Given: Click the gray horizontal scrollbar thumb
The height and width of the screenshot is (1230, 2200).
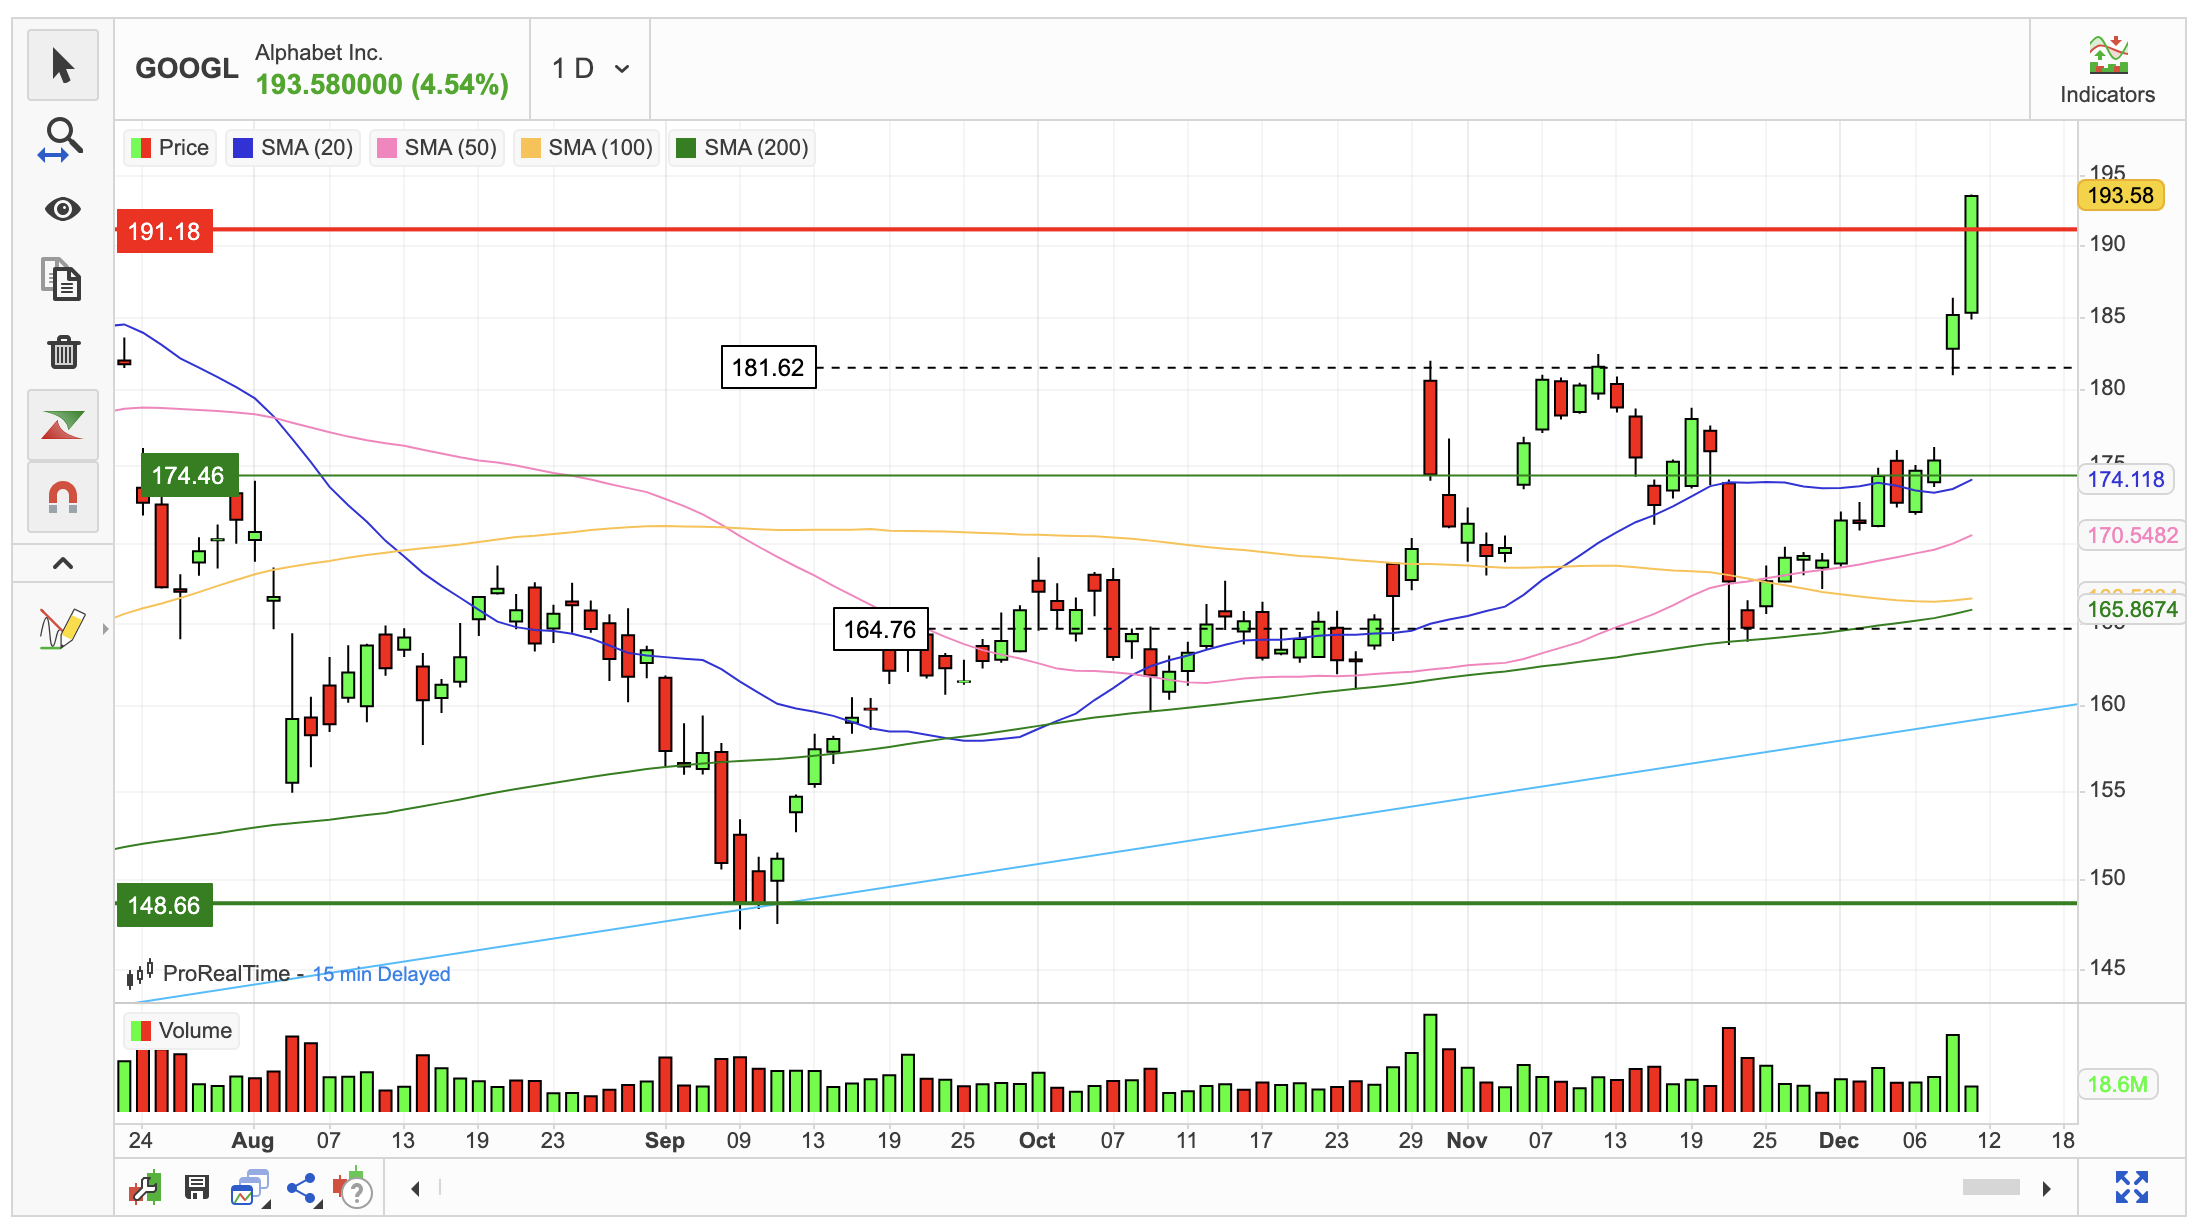Looking at the screenshot, I should [x=1991, y=1187].
